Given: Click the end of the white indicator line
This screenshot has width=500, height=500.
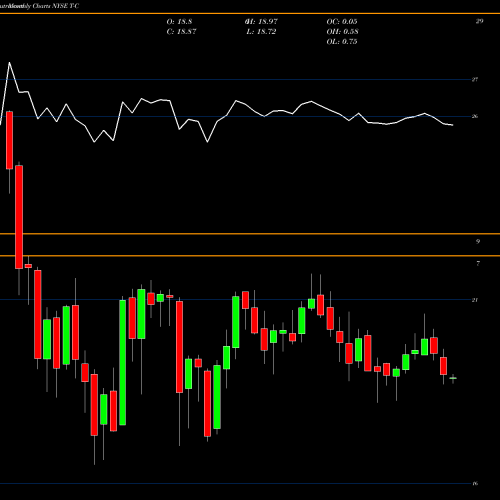Looking at the screenshot, I should pos(453,125).
